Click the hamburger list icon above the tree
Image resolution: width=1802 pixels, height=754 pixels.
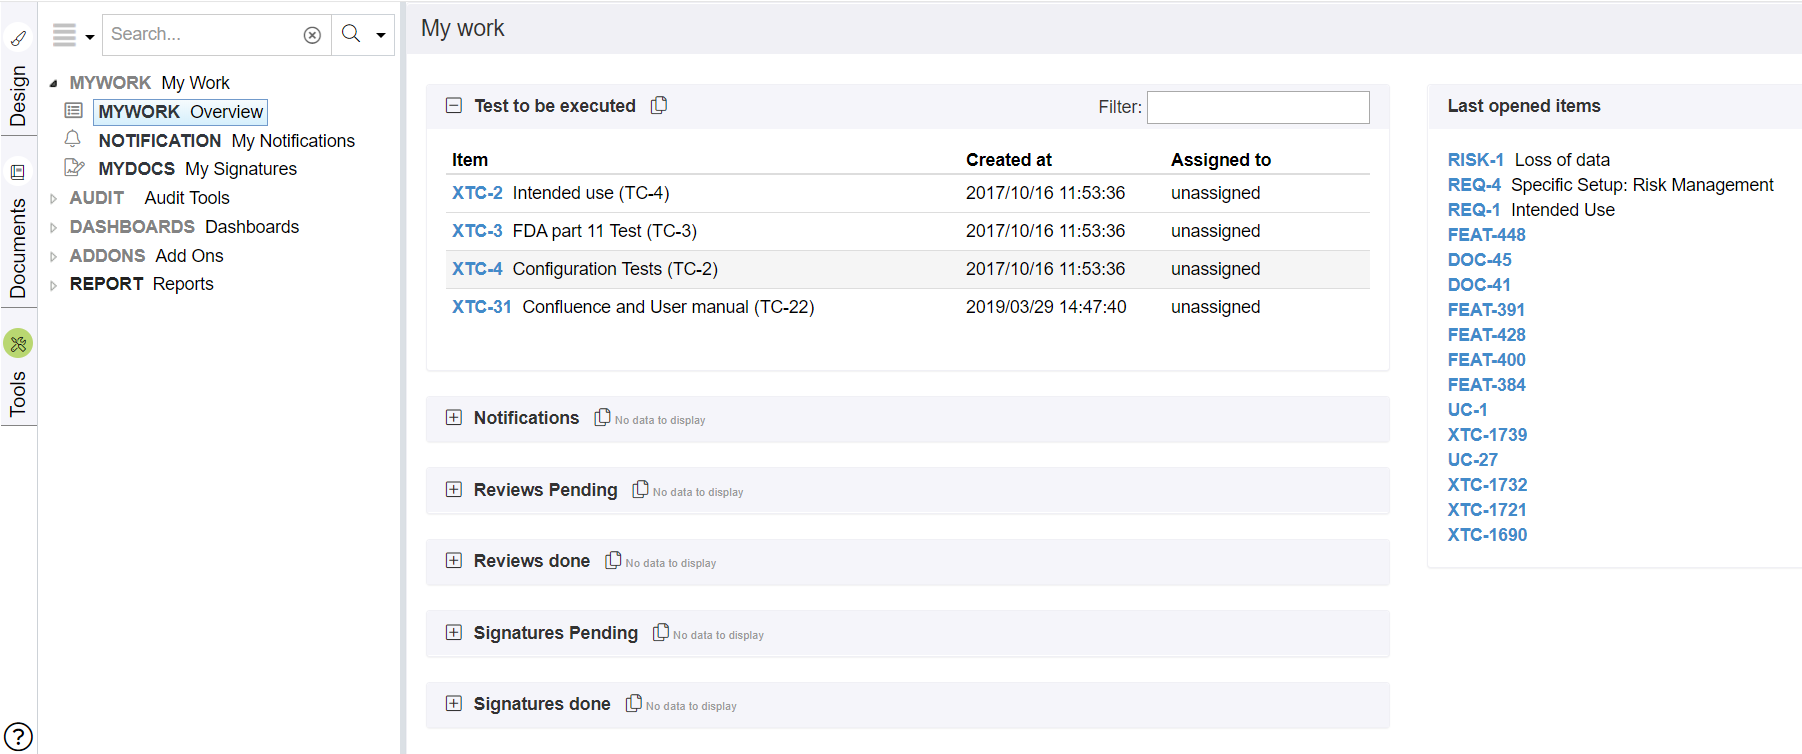point(63,33)
